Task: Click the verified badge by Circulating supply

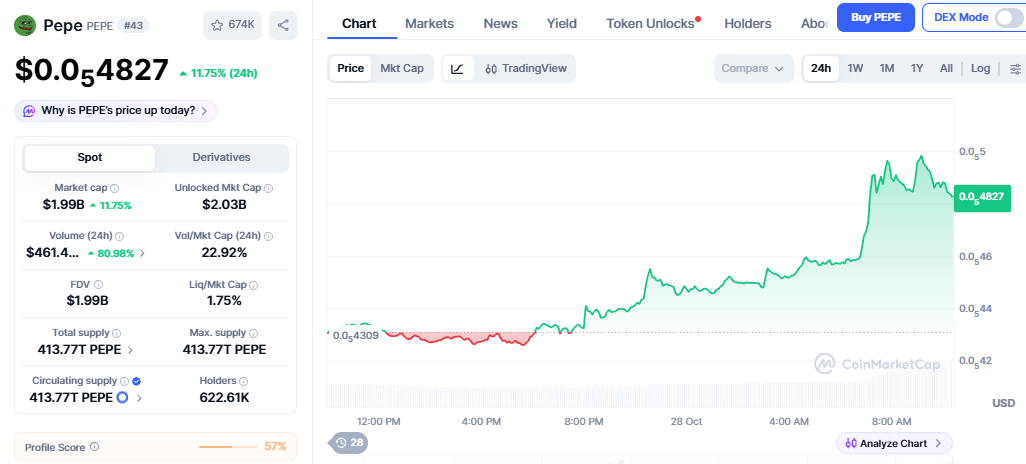Action: (x=136, y=380)
